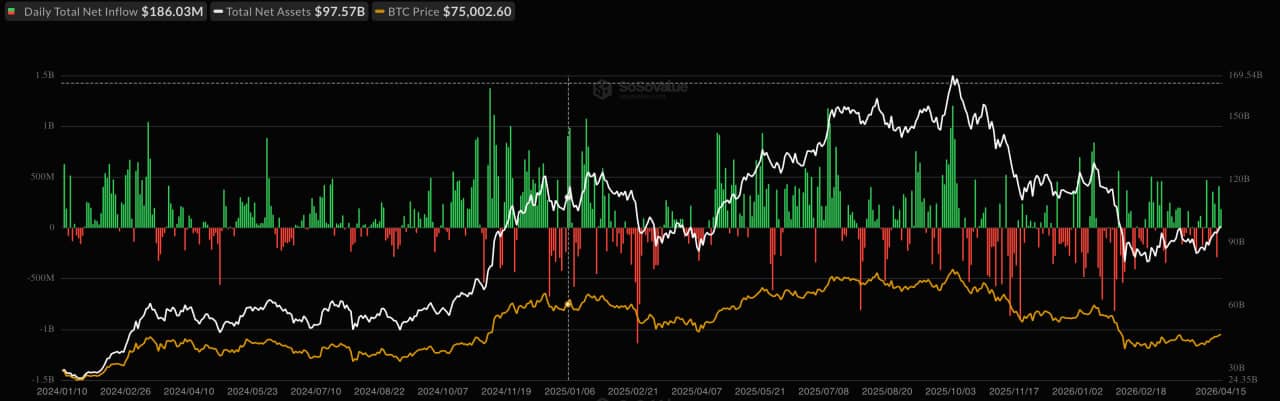Click the 1.5B left axis label
Image resolution: width=1280 pixels, height=401 pixels.
(x=43, y=75)
